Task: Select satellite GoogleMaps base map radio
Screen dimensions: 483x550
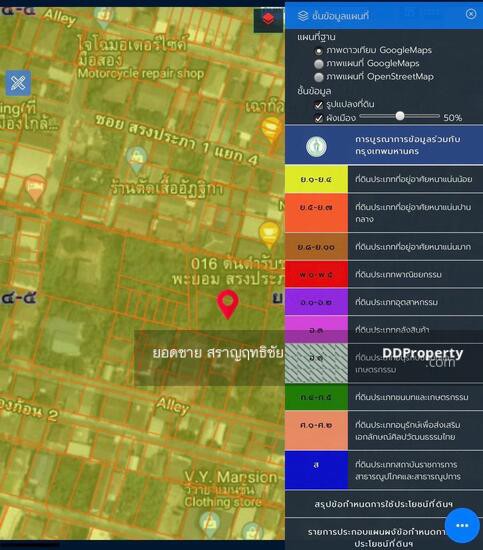Action: pos(318,51)
